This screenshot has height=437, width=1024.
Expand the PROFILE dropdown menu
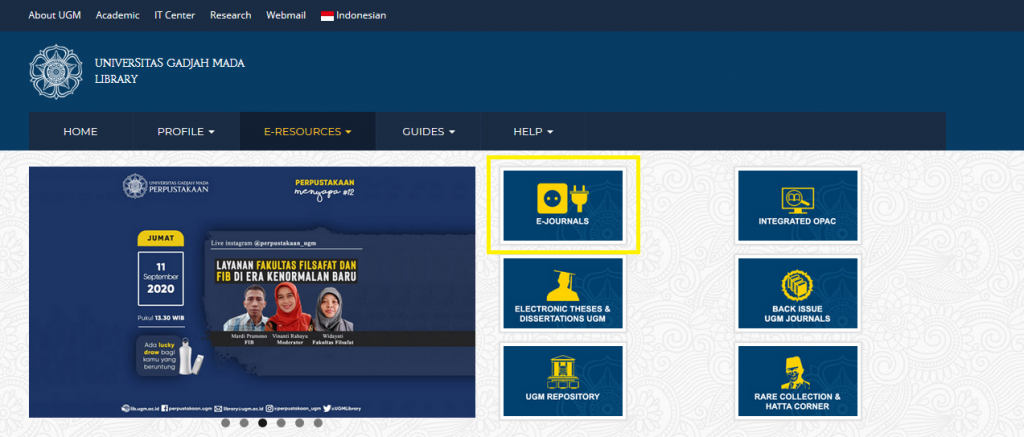[186, 131]
